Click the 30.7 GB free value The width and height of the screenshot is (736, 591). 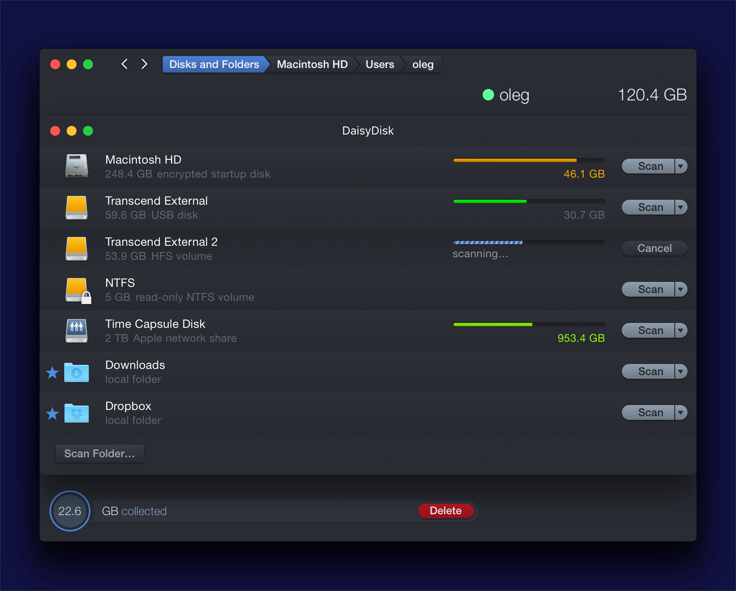[584, 215]
